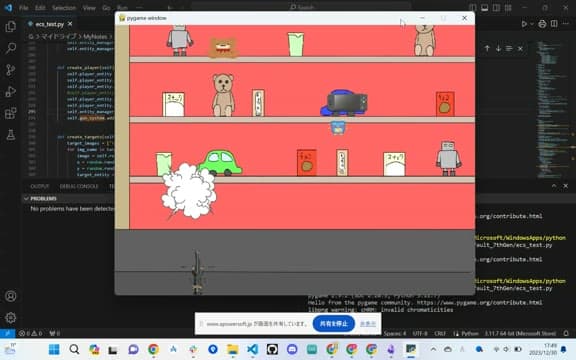Open the notifications bell in status bar
576x360 pixels.
[x=566, y=334]
